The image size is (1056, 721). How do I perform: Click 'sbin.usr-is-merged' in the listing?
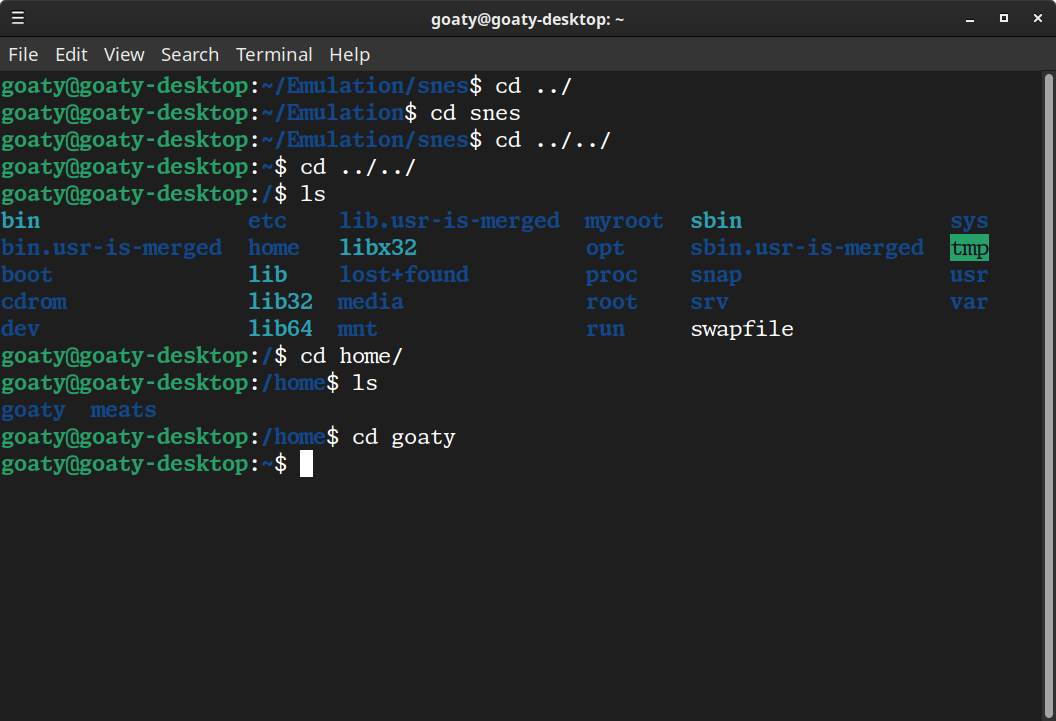click(807, 248)
